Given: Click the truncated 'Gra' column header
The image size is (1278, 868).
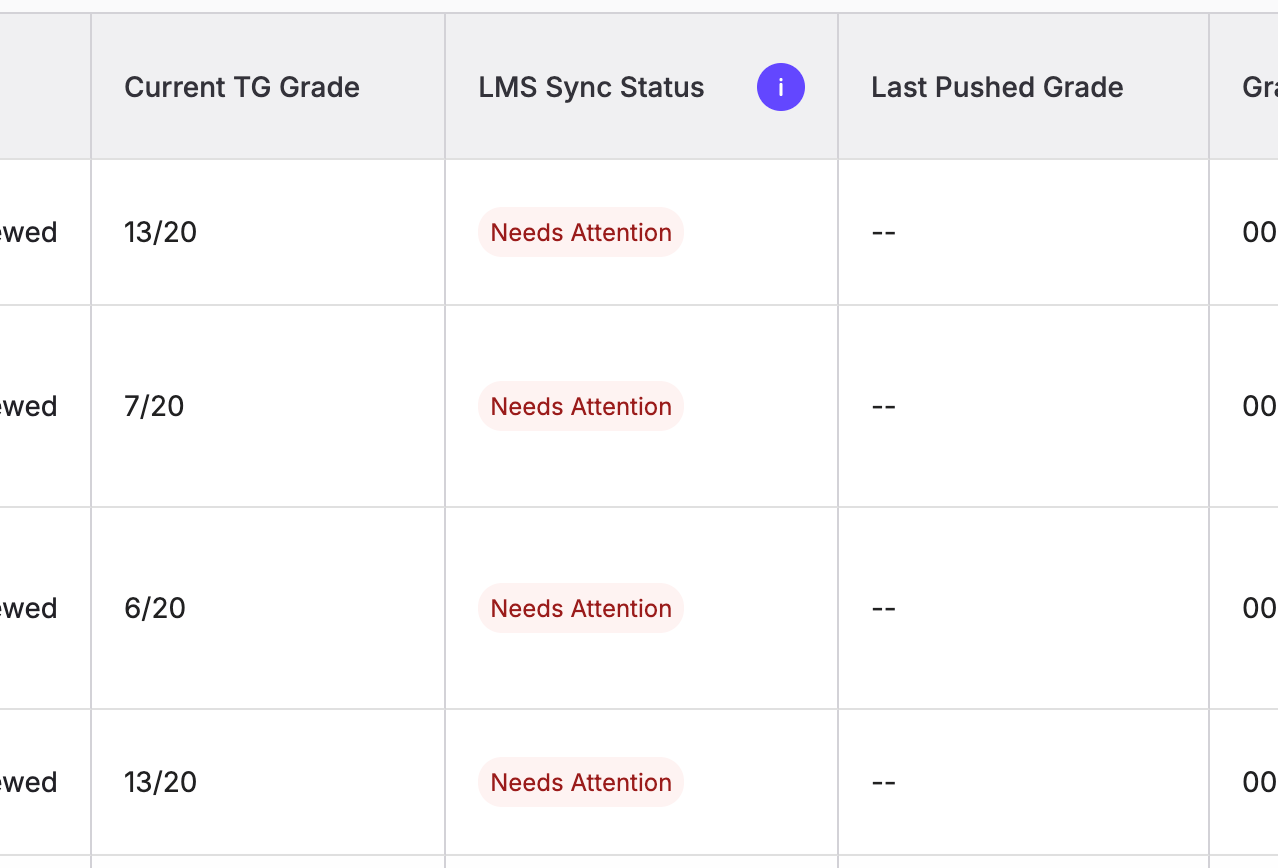Looking at the screenshot, I should (1260, 87).
